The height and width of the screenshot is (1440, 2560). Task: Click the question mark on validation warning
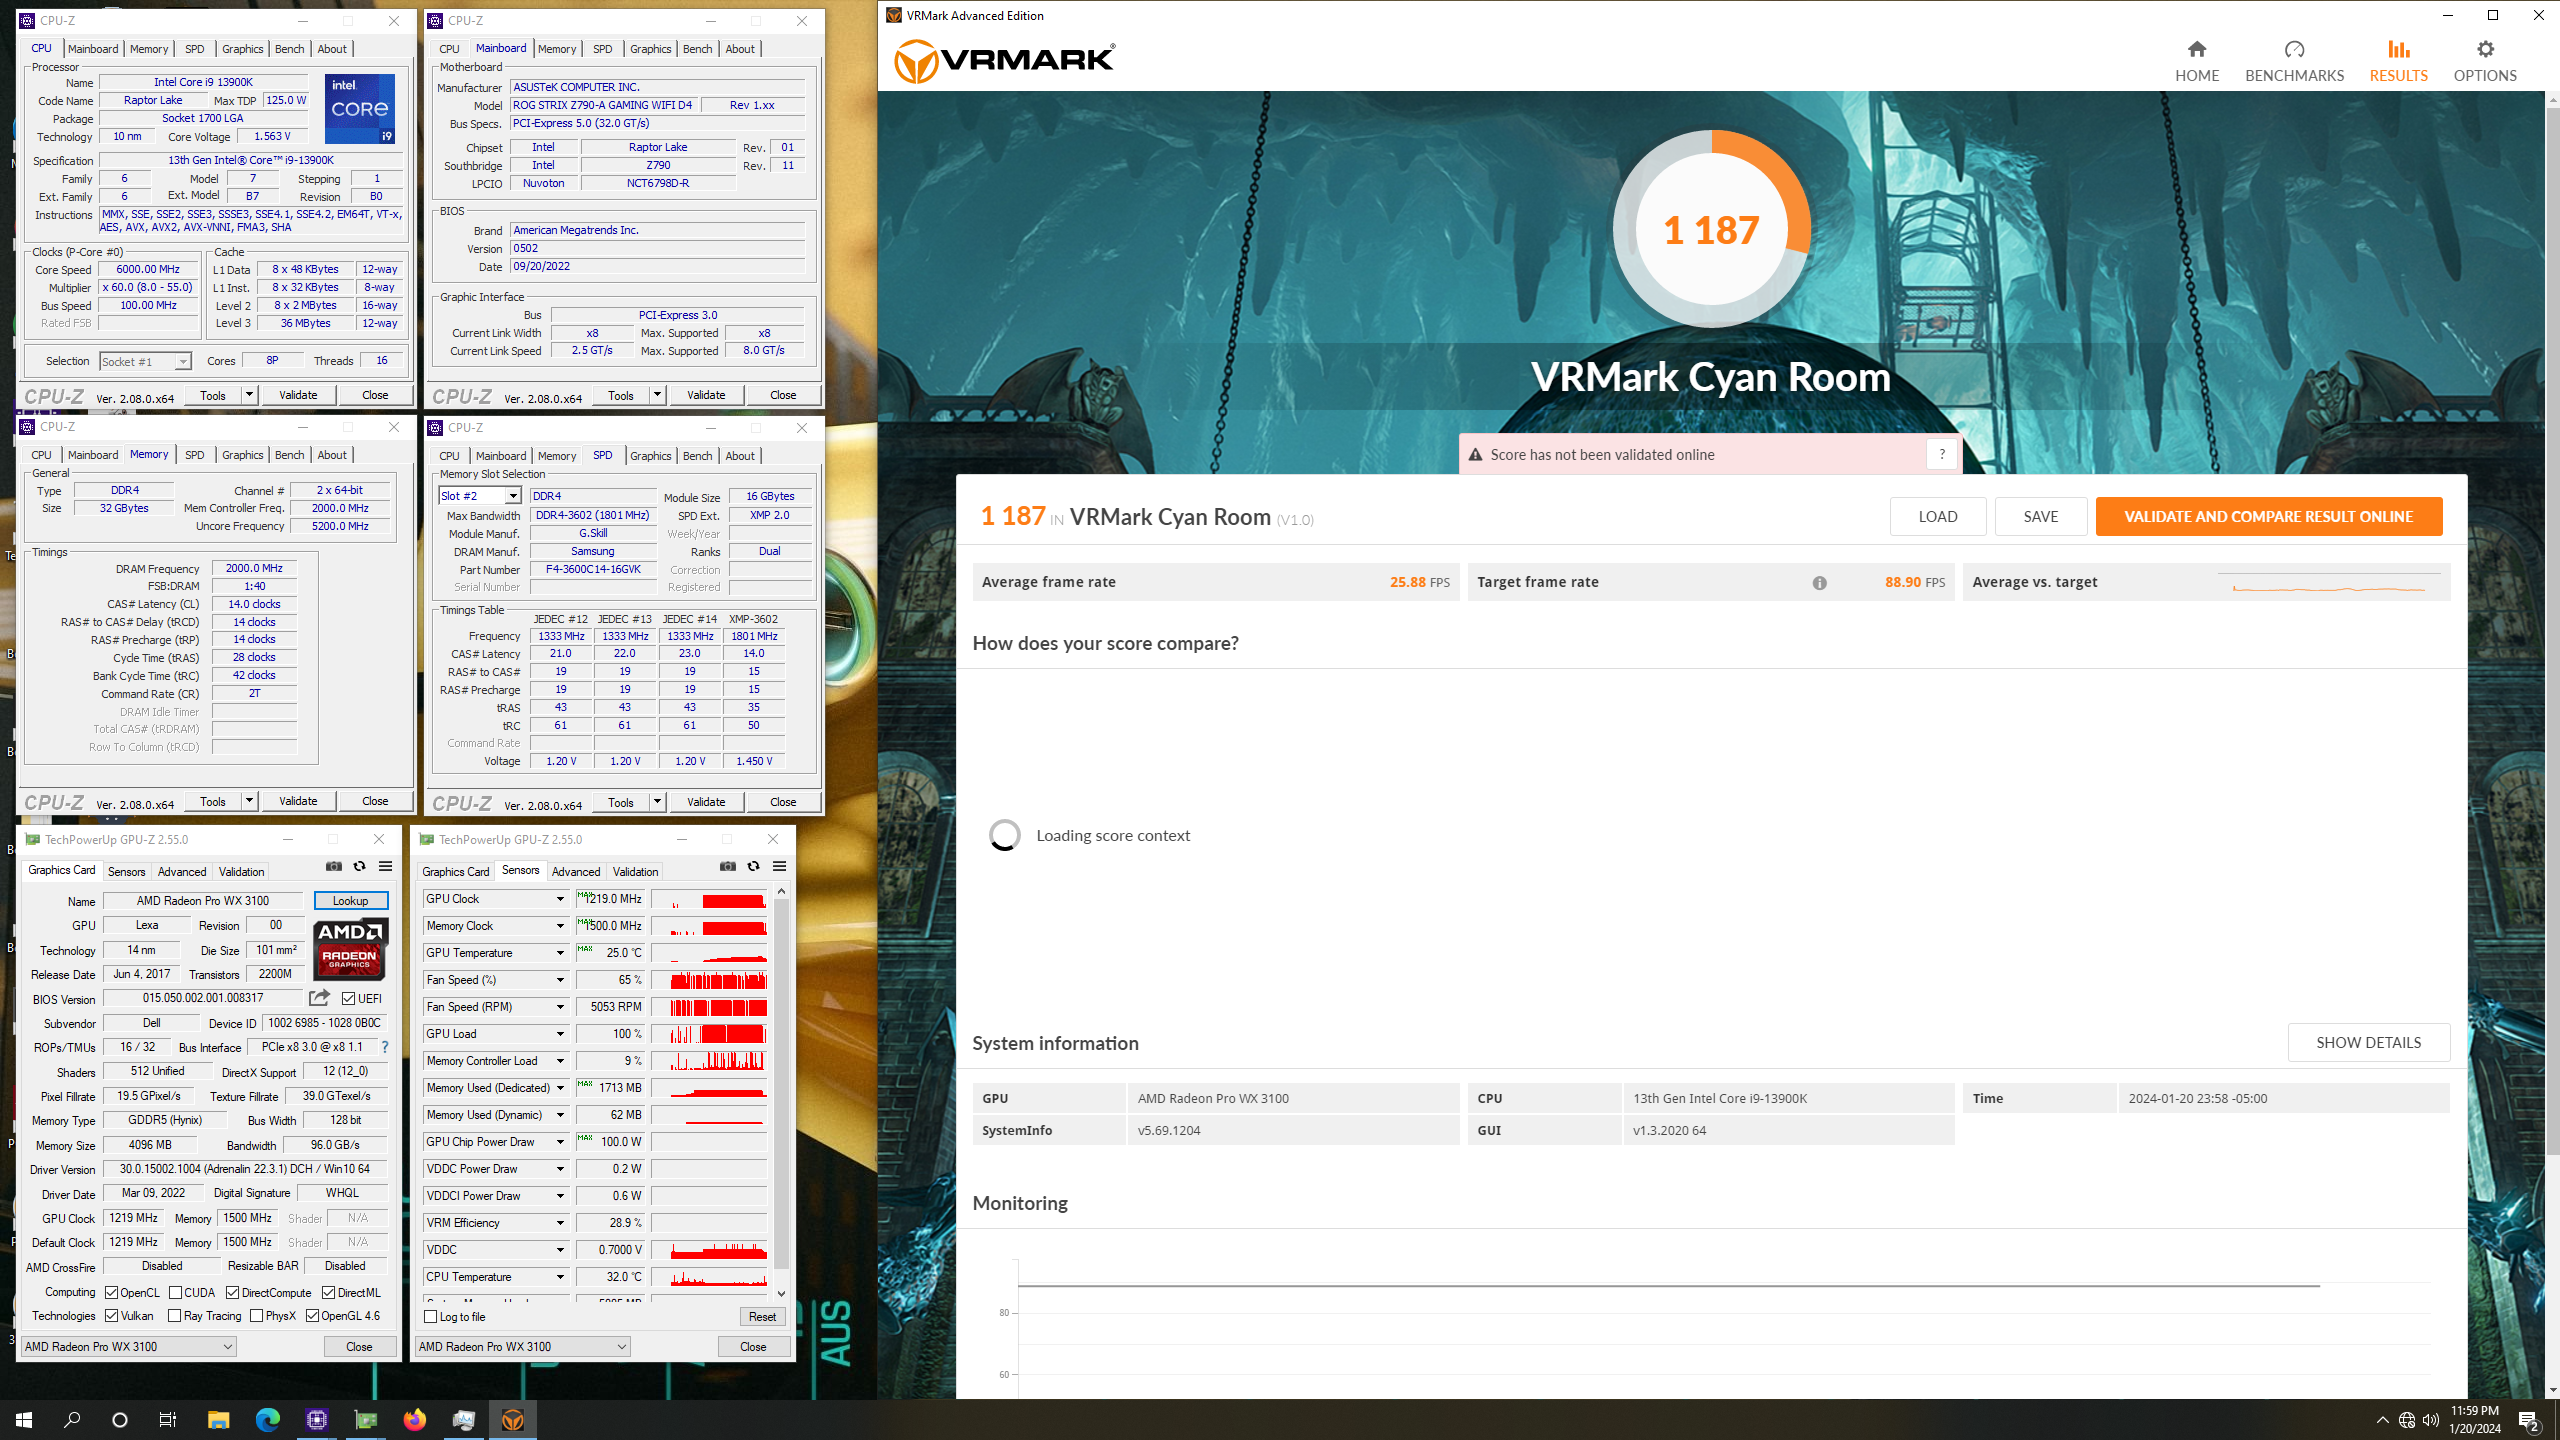1941,454
